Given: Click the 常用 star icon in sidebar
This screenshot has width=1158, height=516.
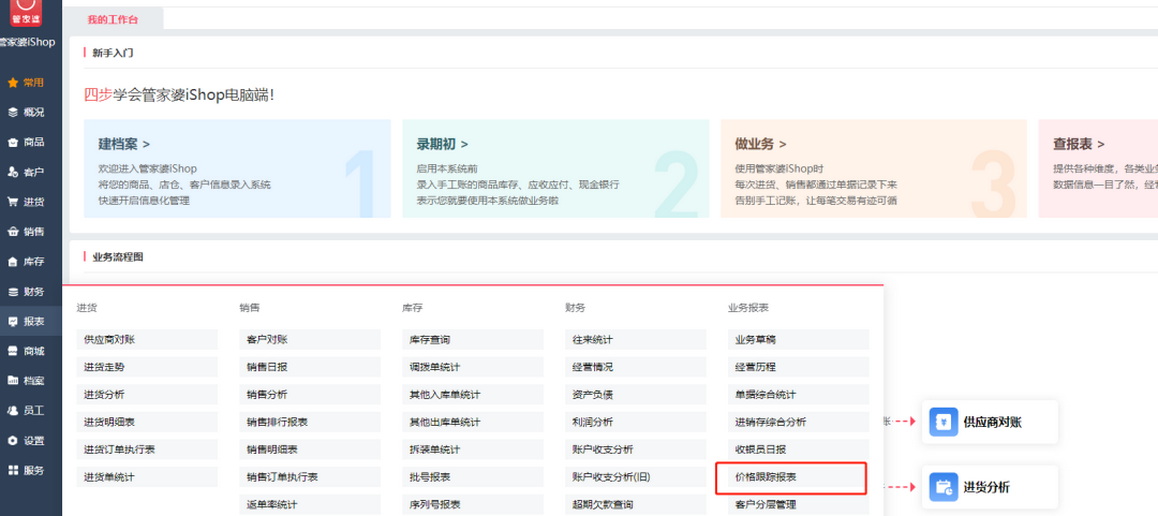Looking at the screenshot, I should pos(13,83).
